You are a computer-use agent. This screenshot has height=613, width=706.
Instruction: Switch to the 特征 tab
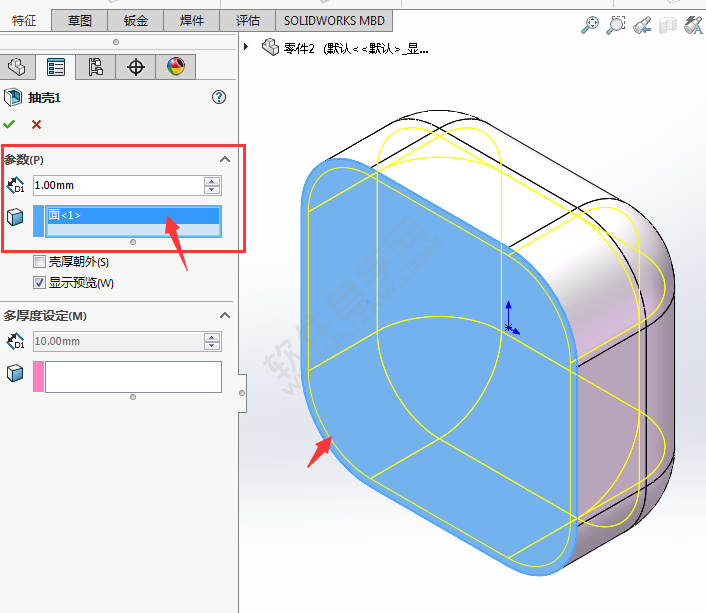point(24,21)
